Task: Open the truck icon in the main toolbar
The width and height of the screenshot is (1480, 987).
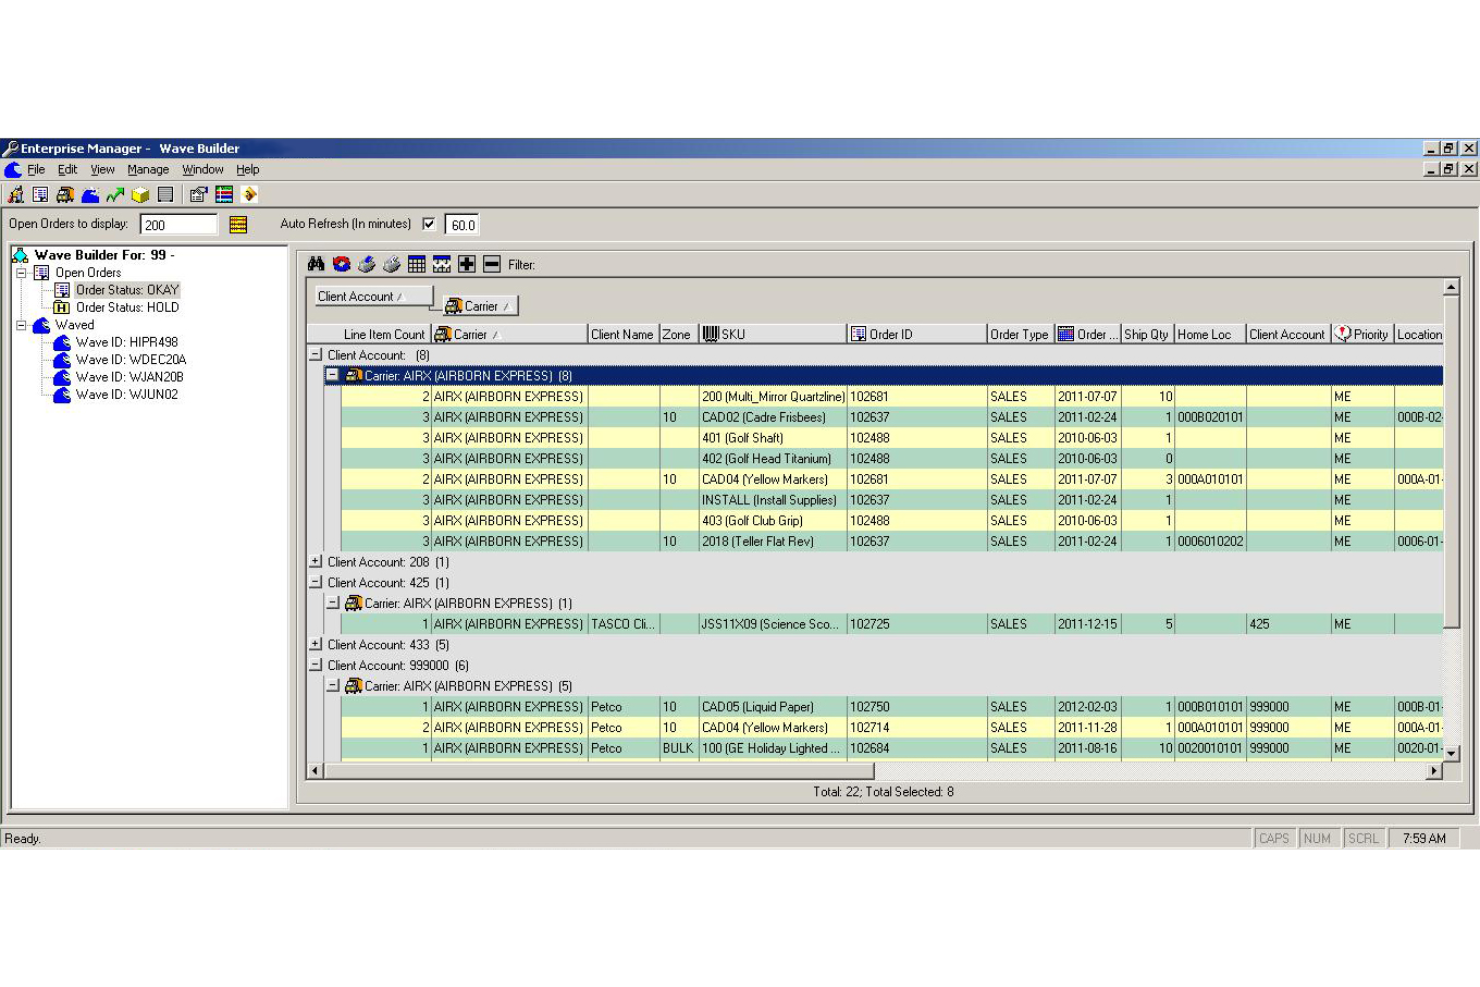Action: point(66,194)
